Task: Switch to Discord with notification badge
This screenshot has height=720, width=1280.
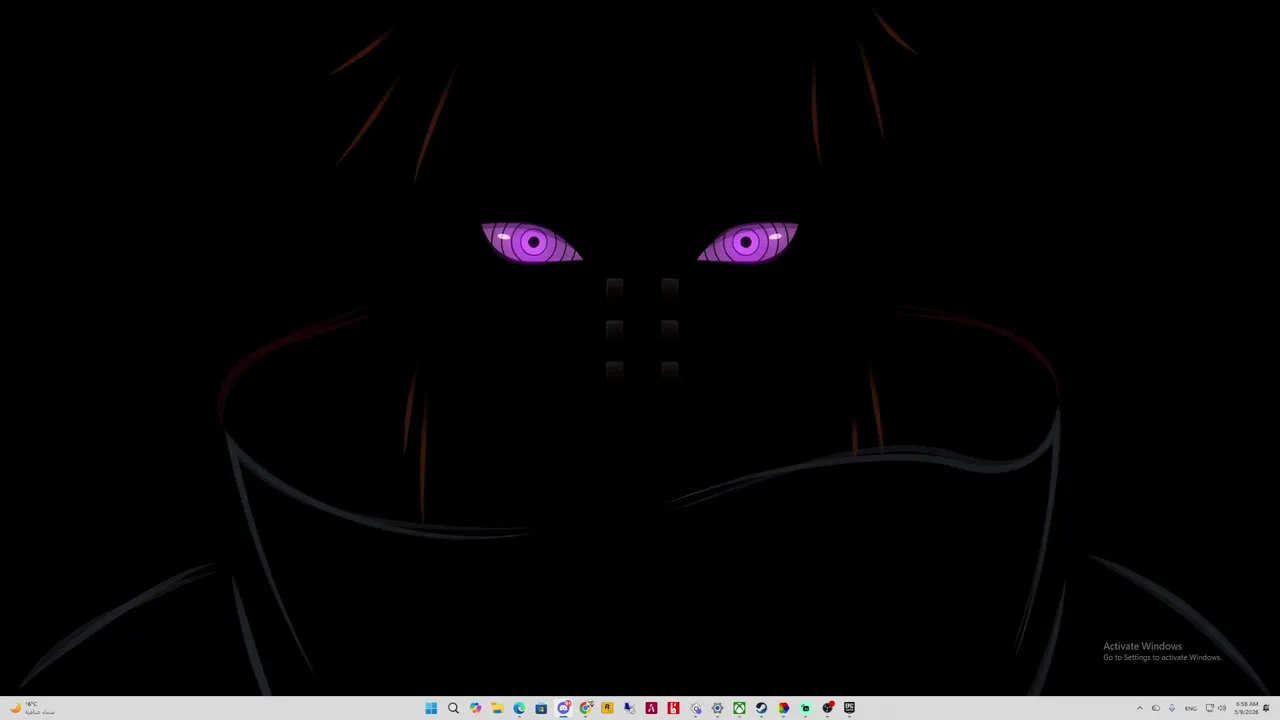Action: tap(564, 708)
